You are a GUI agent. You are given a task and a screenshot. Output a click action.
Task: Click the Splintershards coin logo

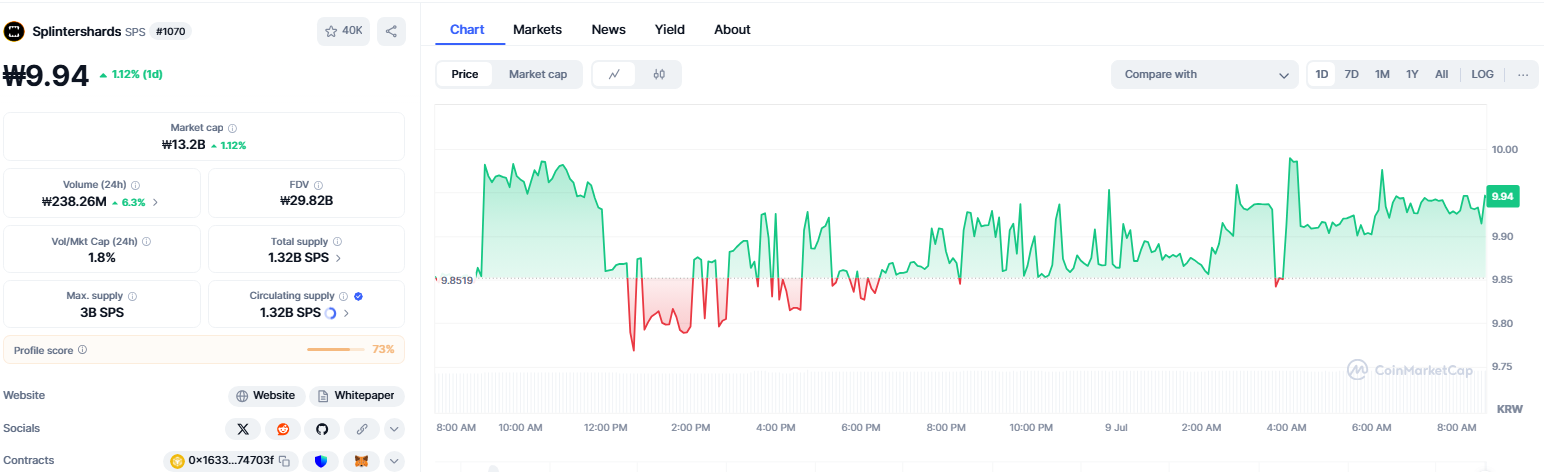click(14, 31)
